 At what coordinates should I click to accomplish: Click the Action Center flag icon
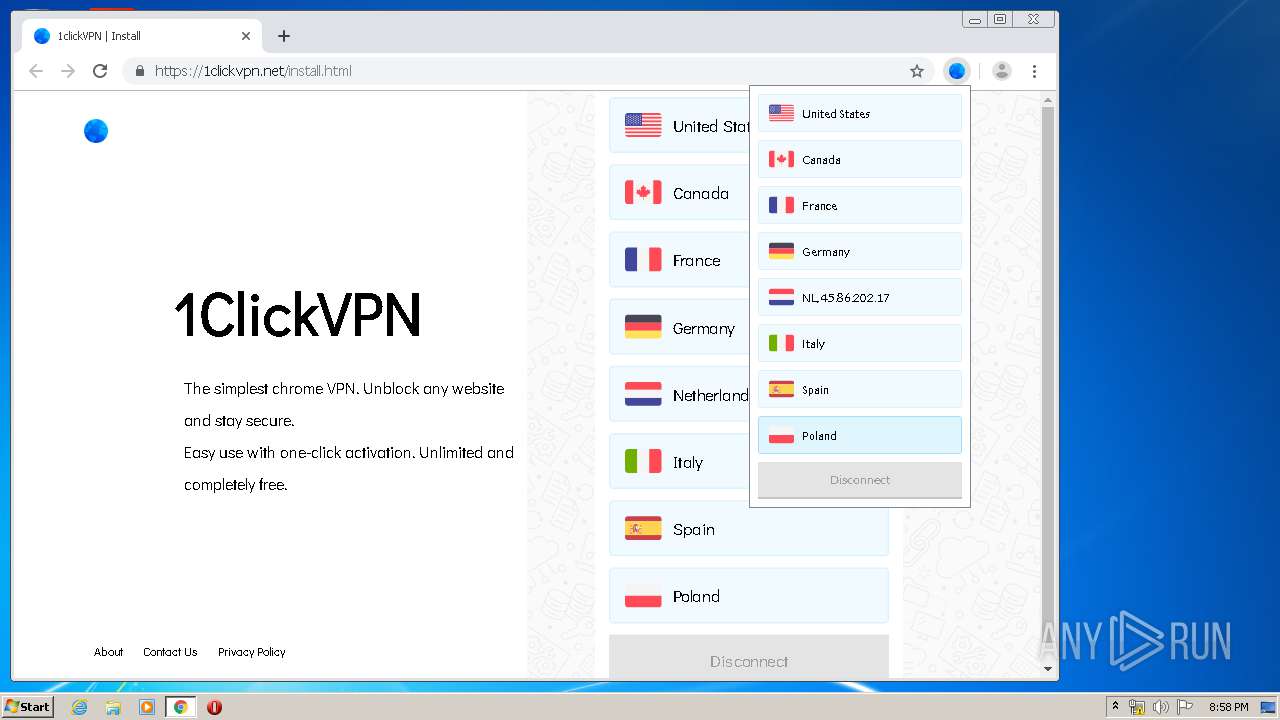1184,707
